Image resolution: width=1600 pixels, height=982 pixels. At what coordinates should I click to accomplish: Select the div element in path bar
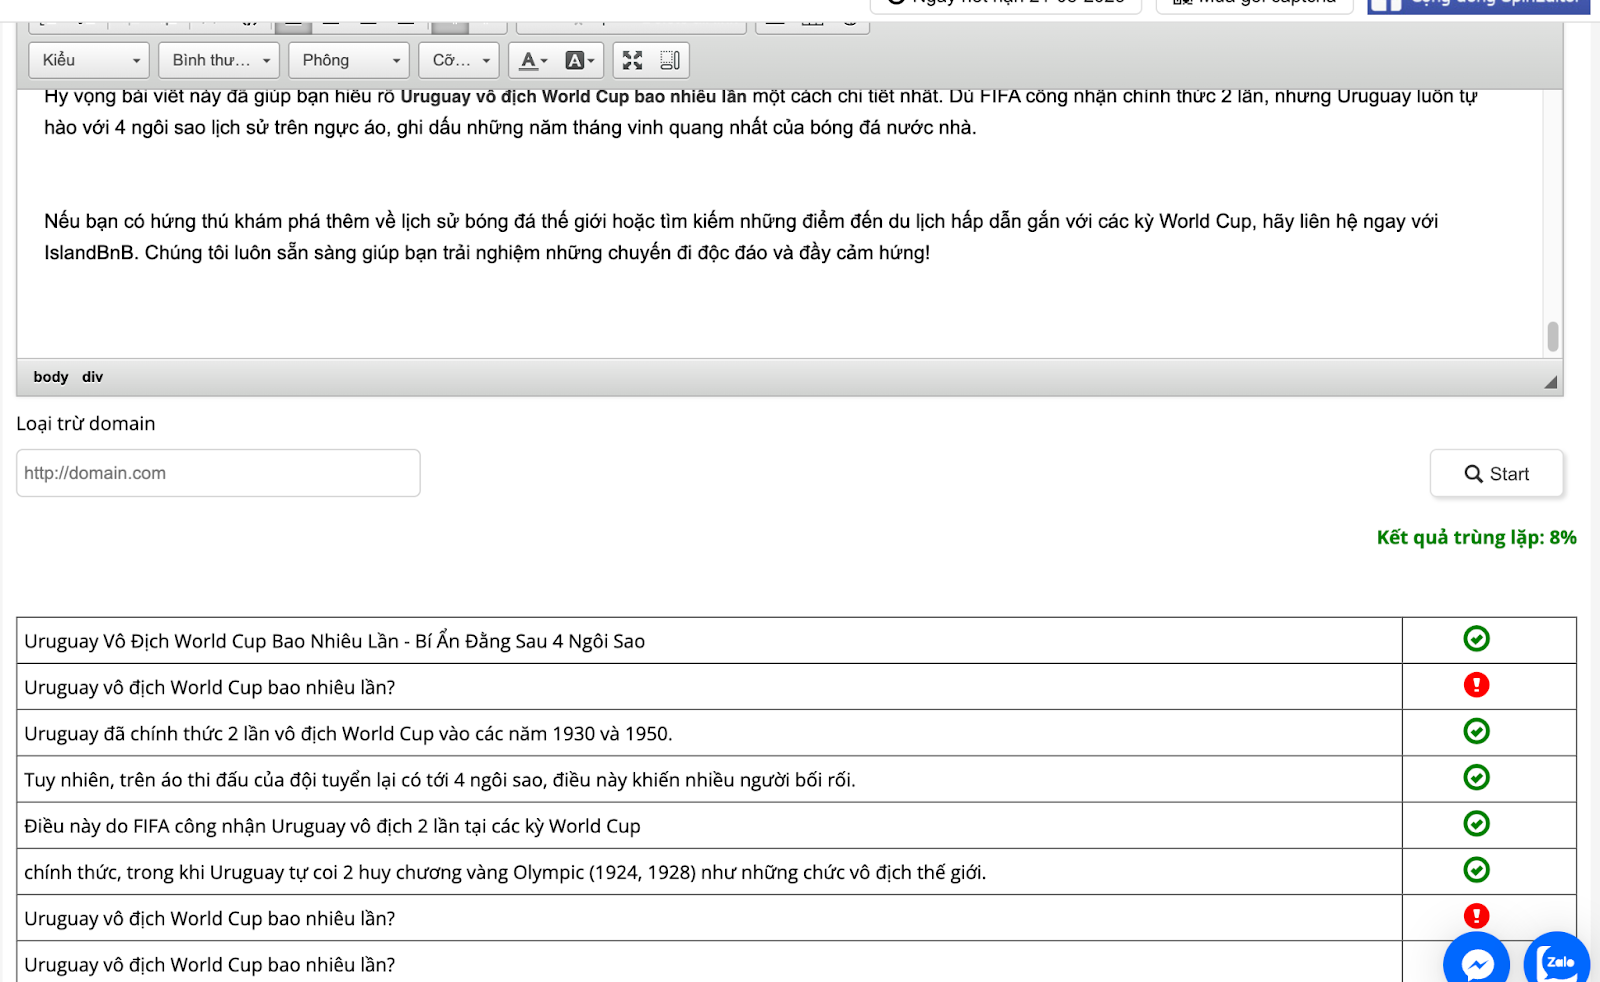pos(92,377)
